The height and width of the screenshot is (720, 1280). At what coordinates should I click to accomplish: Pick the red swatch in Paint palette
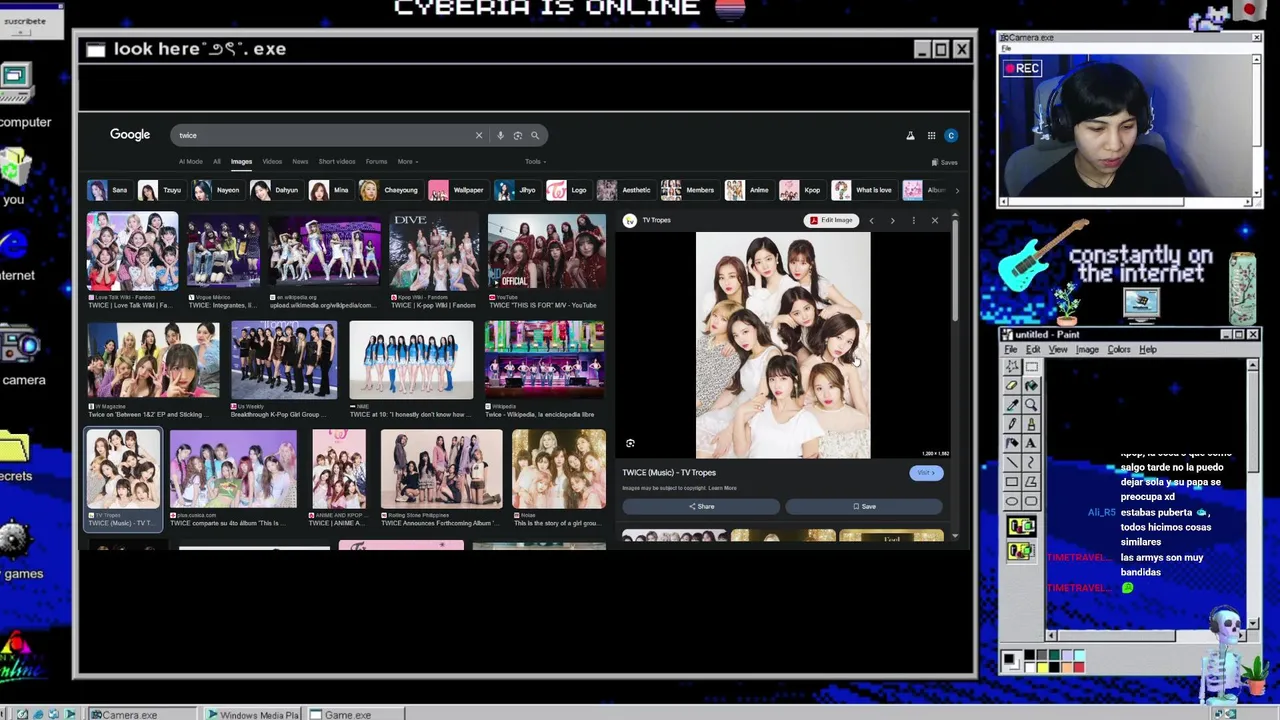(x=1078, y=667)
